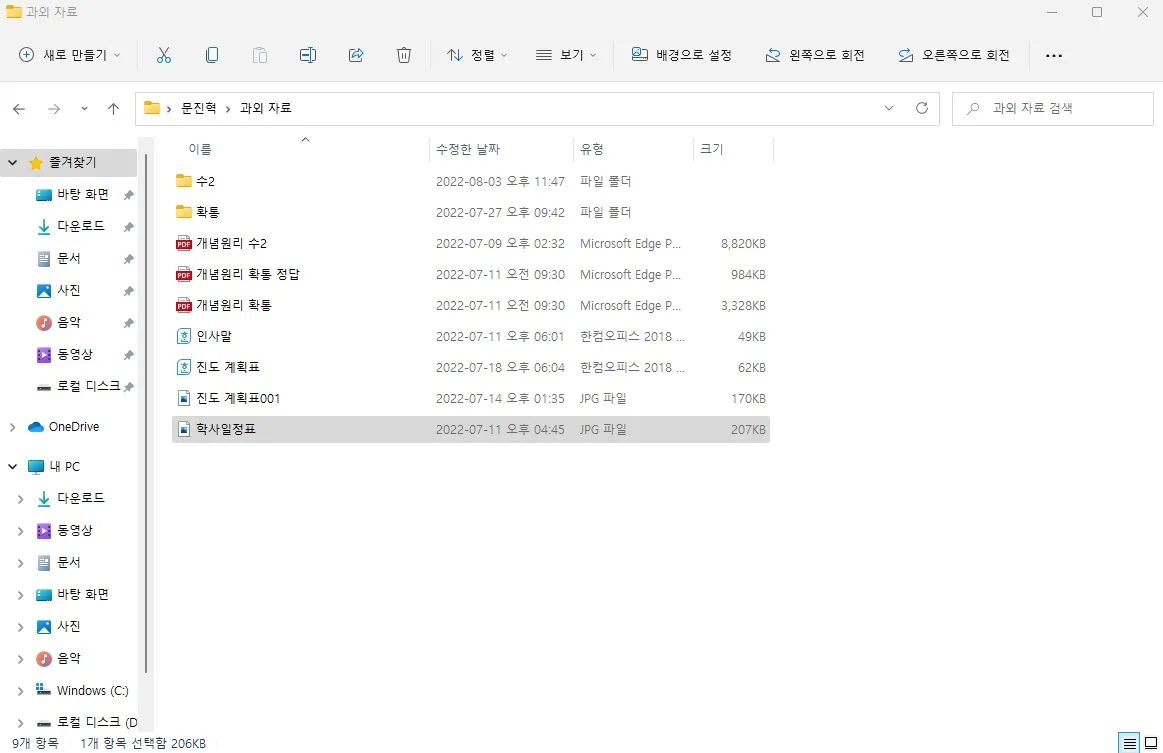
Task: Click size cell 8,820KB
Action: pos(743,243)
